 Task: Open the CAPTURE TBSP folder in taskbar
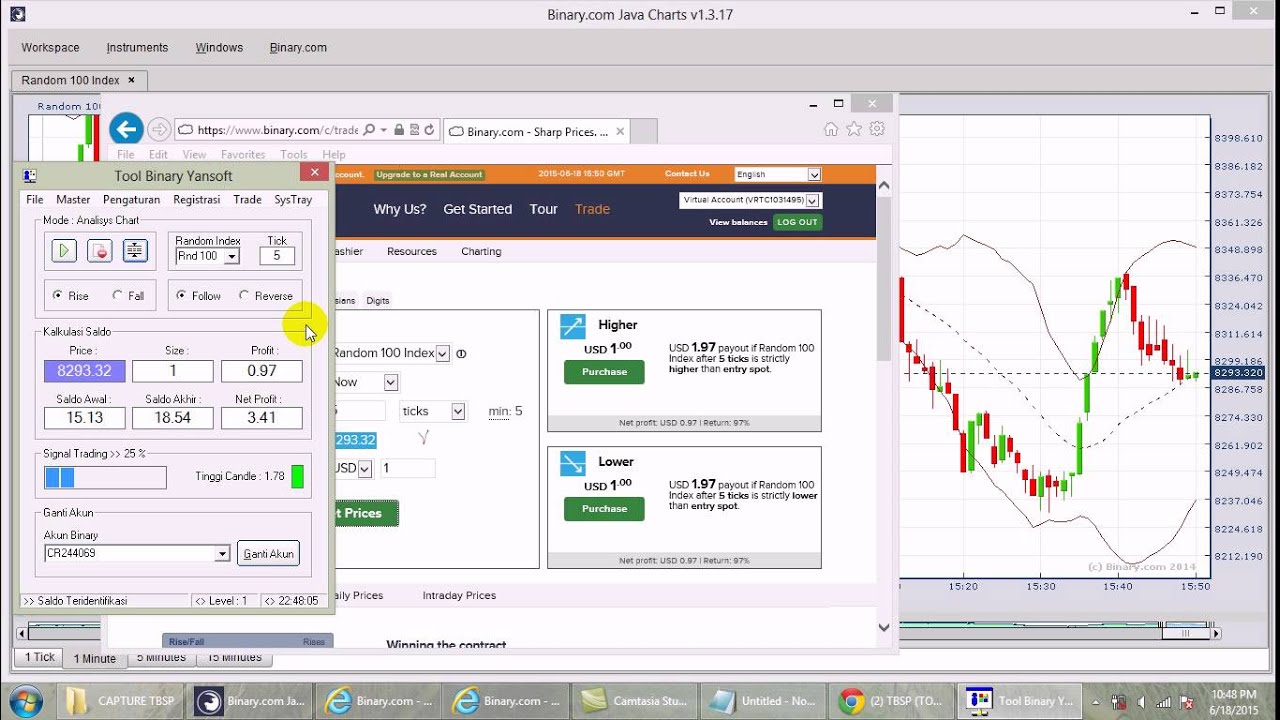click(121, 701)
